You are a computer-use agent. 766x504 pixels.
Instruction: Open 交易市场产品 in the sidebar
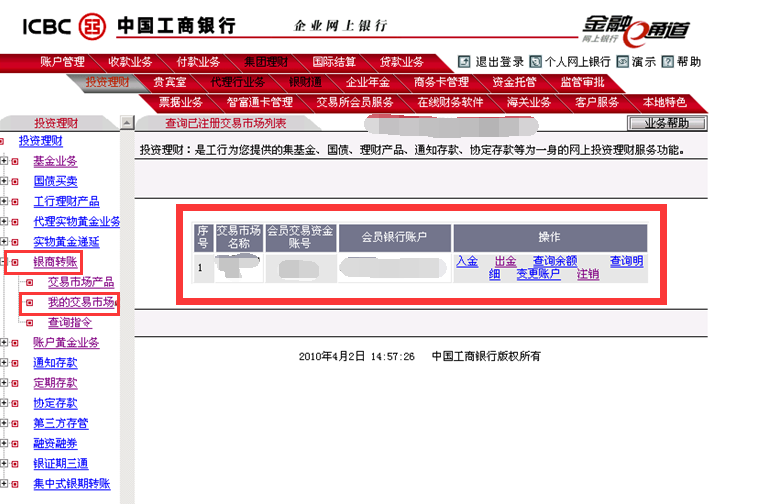pos(81,282)
